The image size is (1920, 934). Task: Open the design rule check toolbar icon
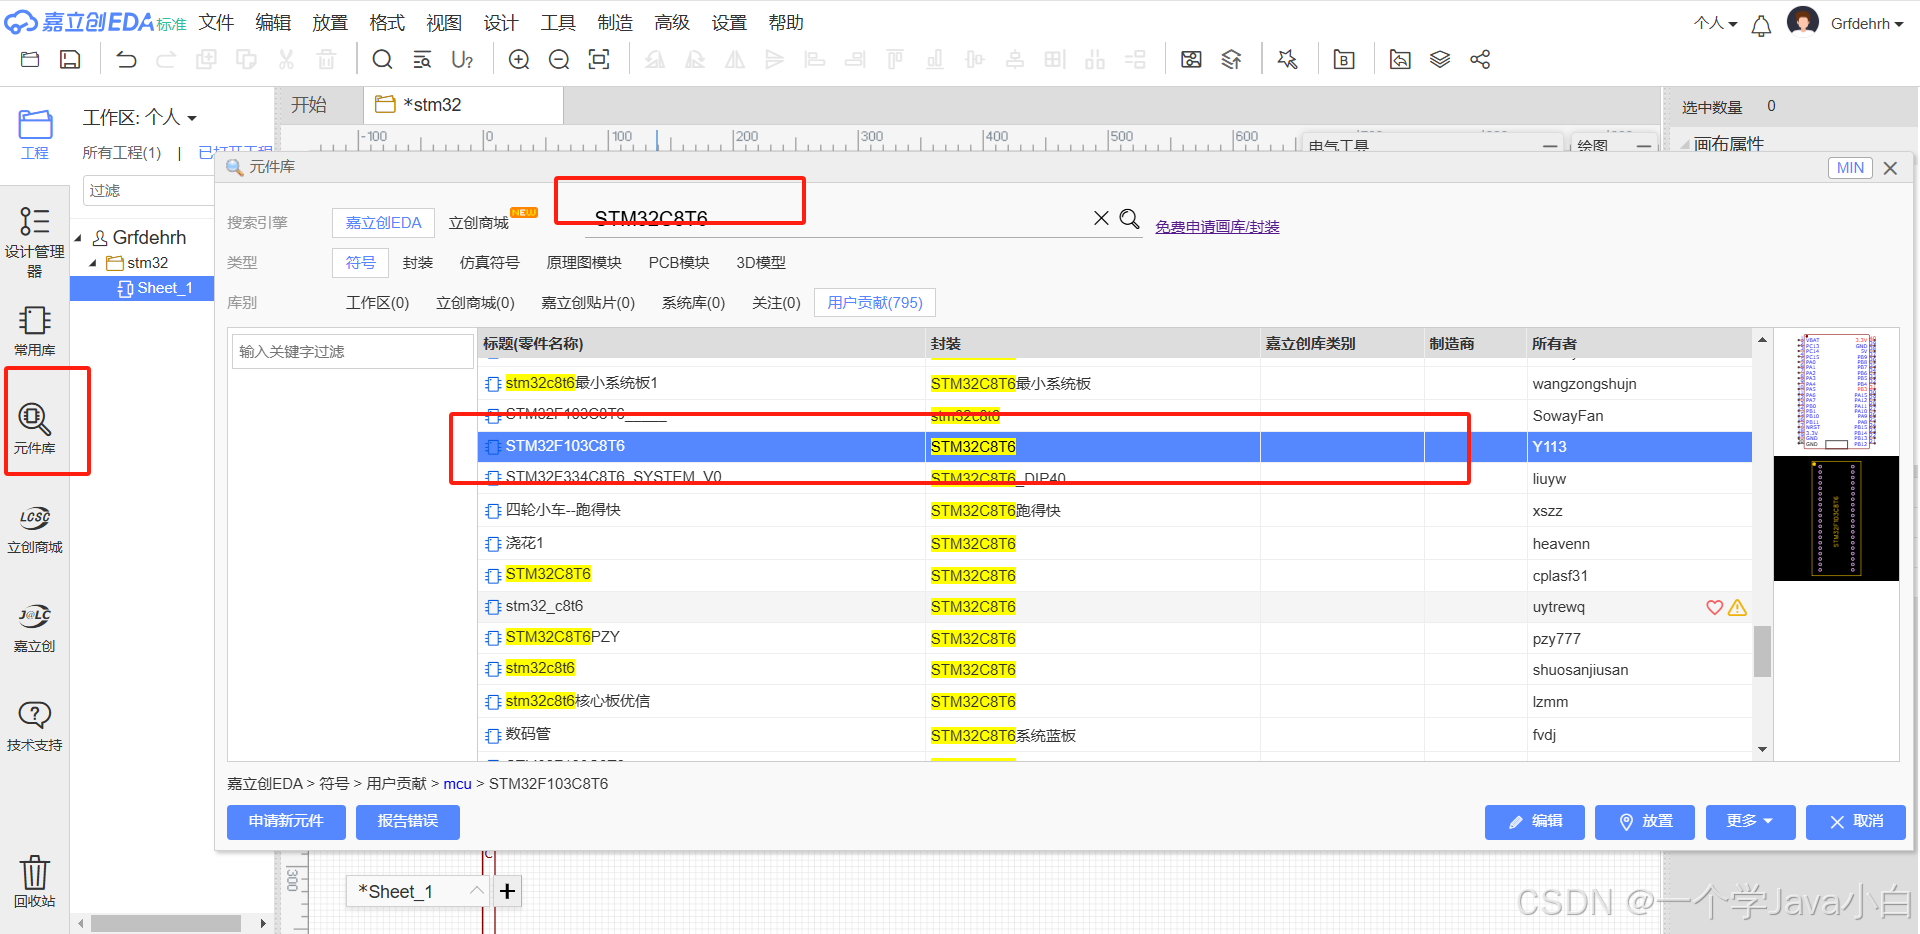tap(1287, 60)
